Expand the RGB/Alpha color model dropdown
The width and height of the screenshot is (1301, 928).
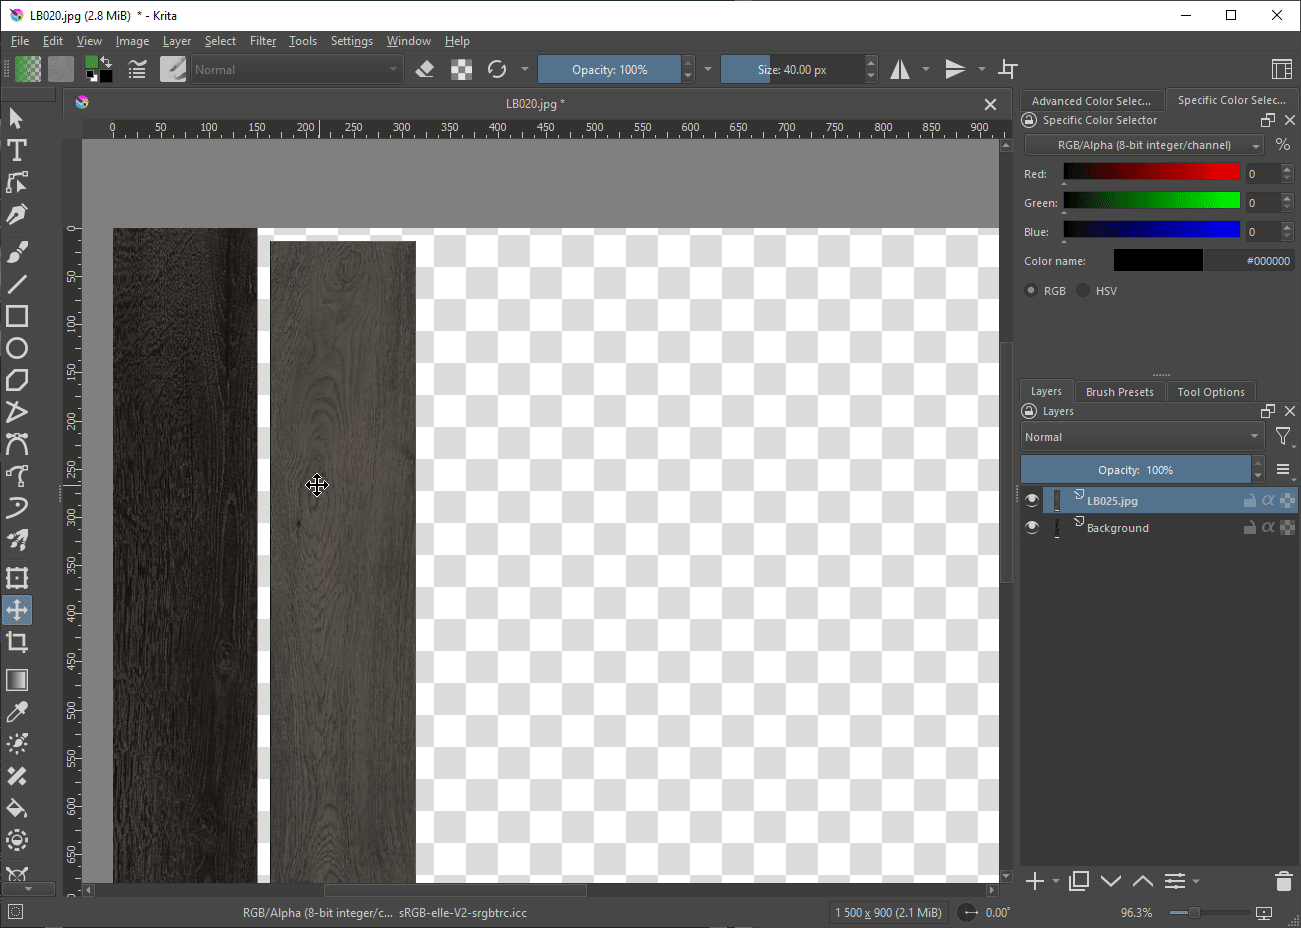(1144, 145)
